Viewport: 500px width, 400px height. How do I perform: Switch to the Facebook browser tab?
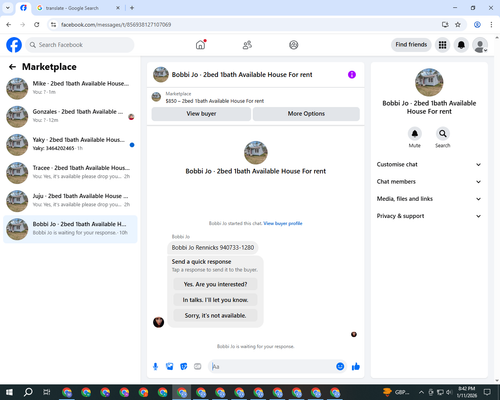click(x=23, y=8)
